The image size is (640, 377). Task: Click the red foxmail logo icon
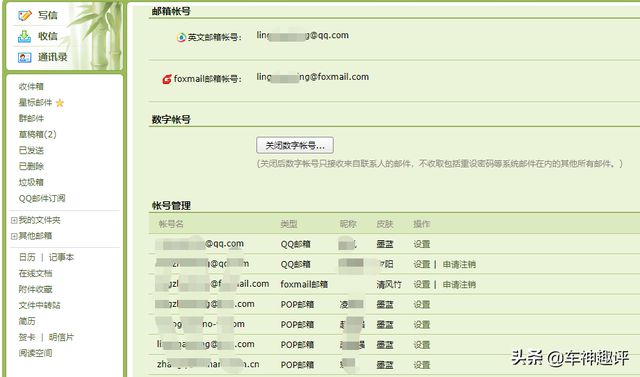tap(167, 79)
